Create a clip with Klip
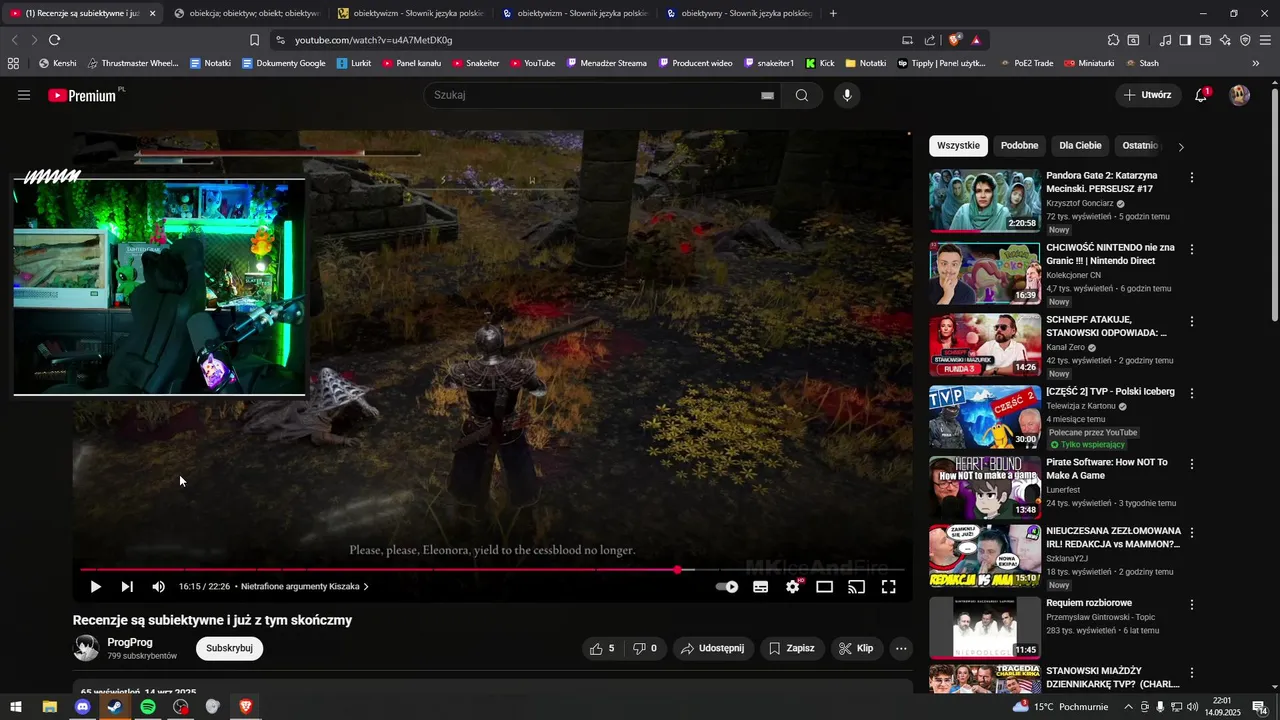The height and width of the screenshot is (720, 1280). click(856, 648)
